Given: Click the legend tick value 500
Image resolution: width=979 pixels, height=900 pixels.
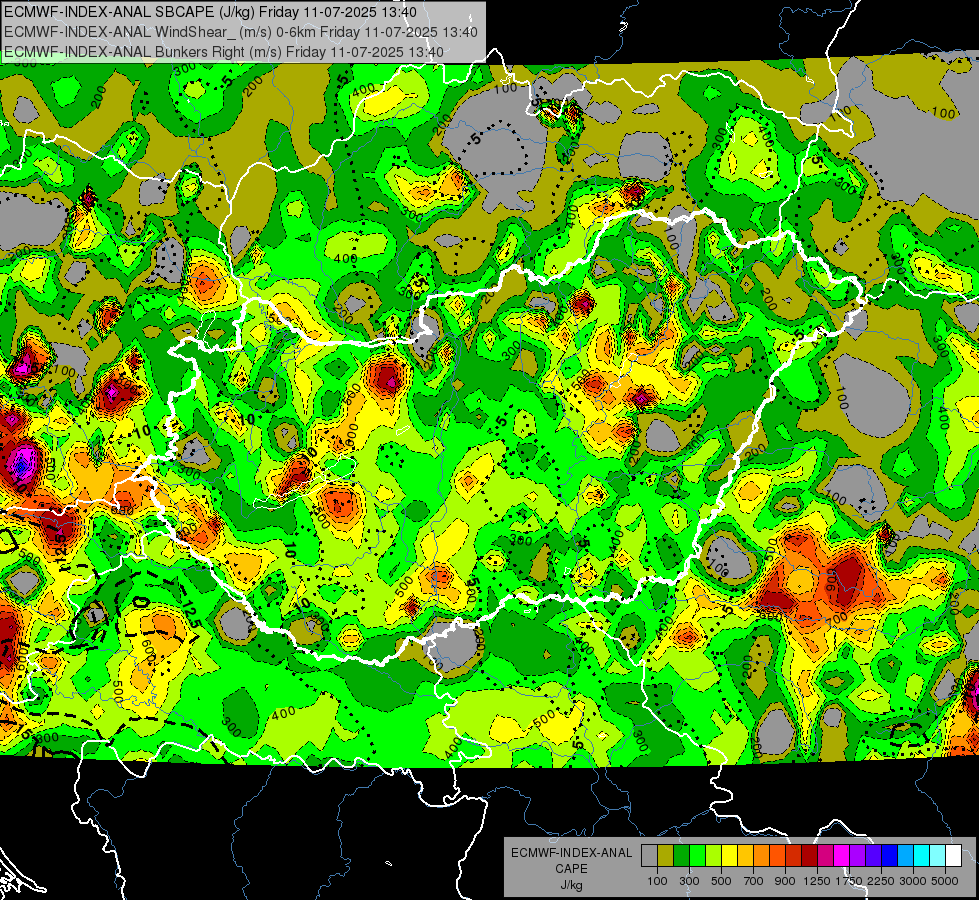Looking at the screenshot, I should click(x=721, y=881).
